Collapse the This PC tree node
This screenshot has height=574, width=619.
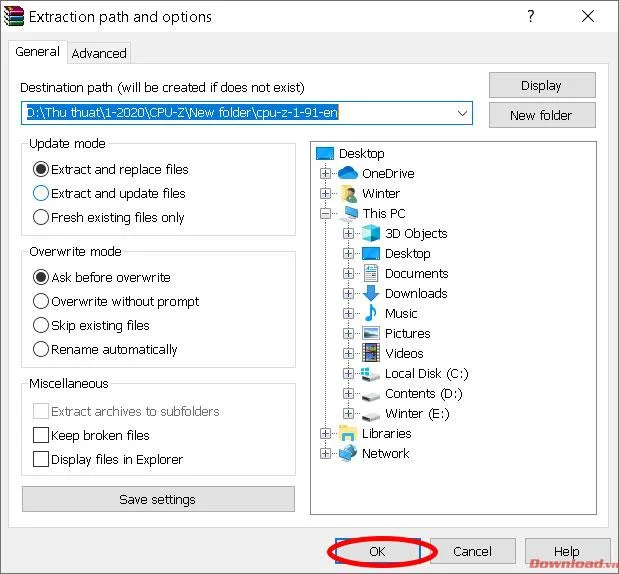[x=325, y=214]
